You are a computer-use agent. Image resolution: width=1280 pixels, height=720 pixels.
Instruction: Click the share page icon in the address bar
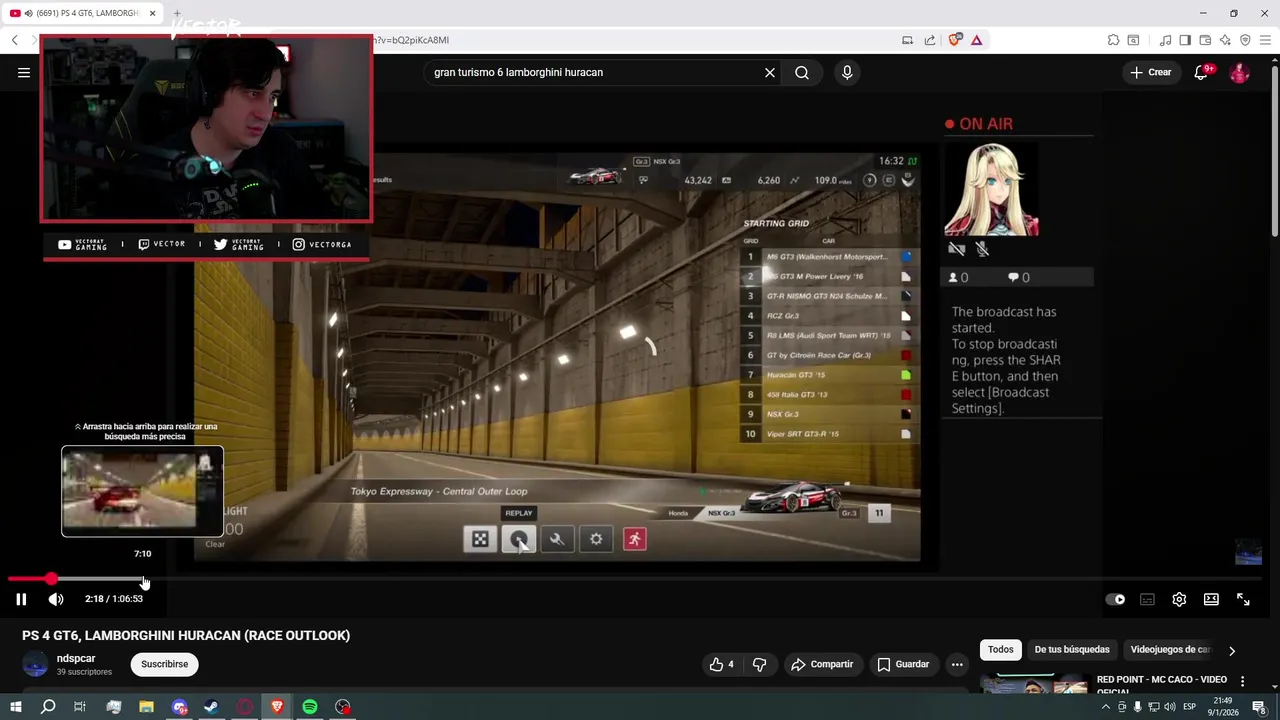pyautogui.click(x=930, y=40)
